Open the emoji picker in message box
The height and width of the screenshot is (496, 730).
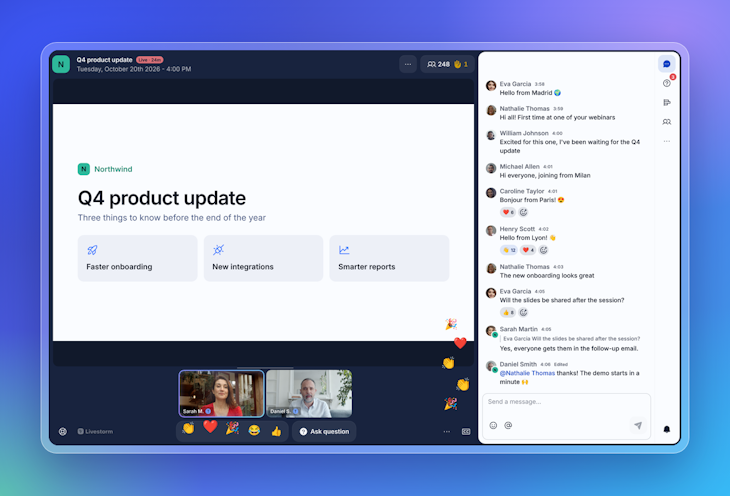pos(493,425)
